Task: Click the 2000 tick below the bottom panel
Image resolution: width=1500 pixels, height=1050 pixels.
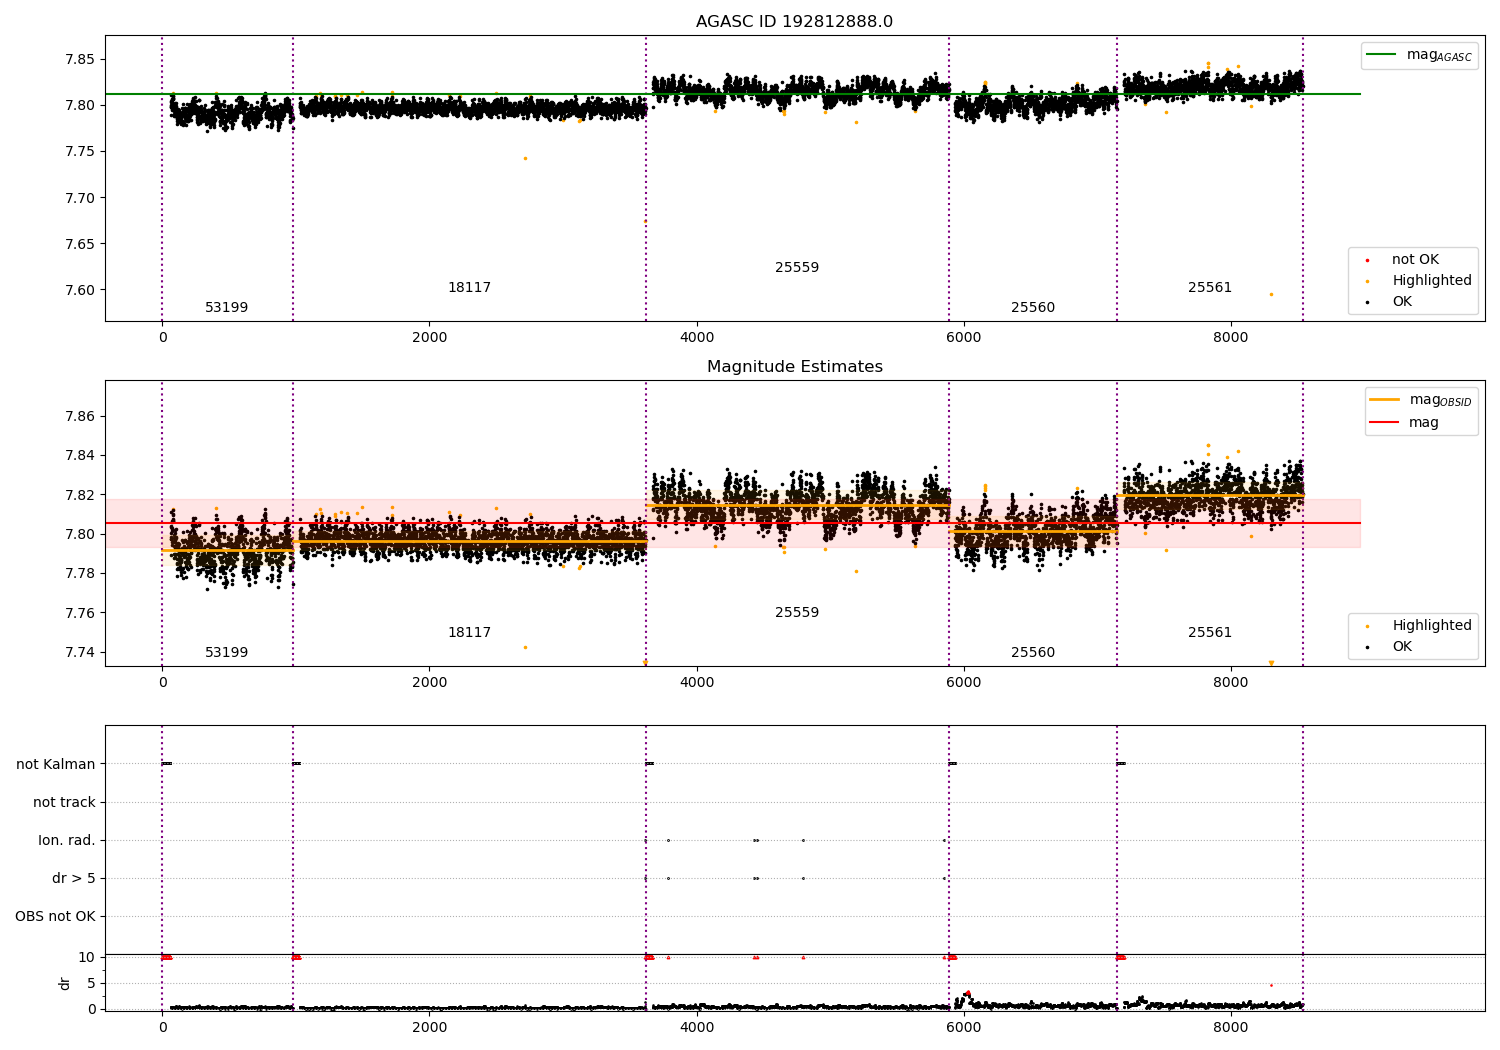Action: (430, 1026)
